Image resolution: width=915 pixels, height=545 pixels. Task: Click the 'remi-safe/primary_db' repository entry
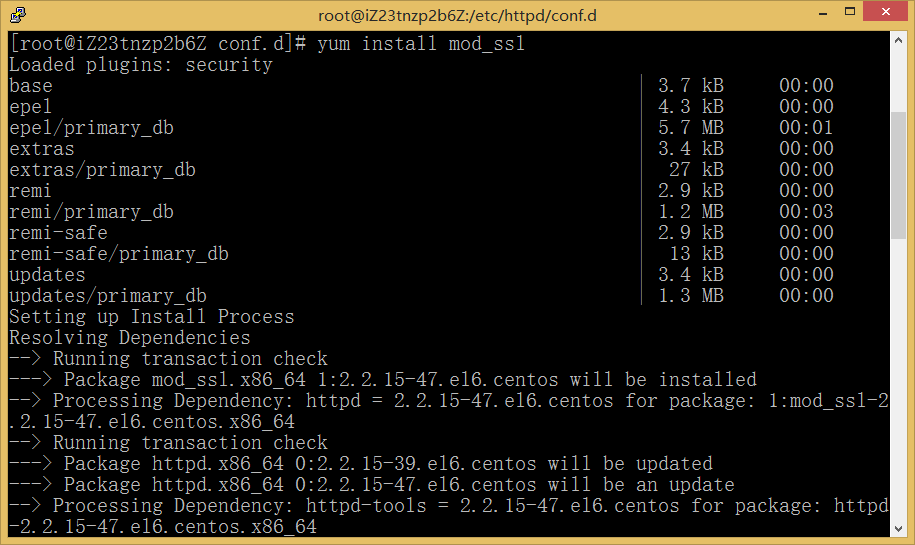tap(119, 254)
